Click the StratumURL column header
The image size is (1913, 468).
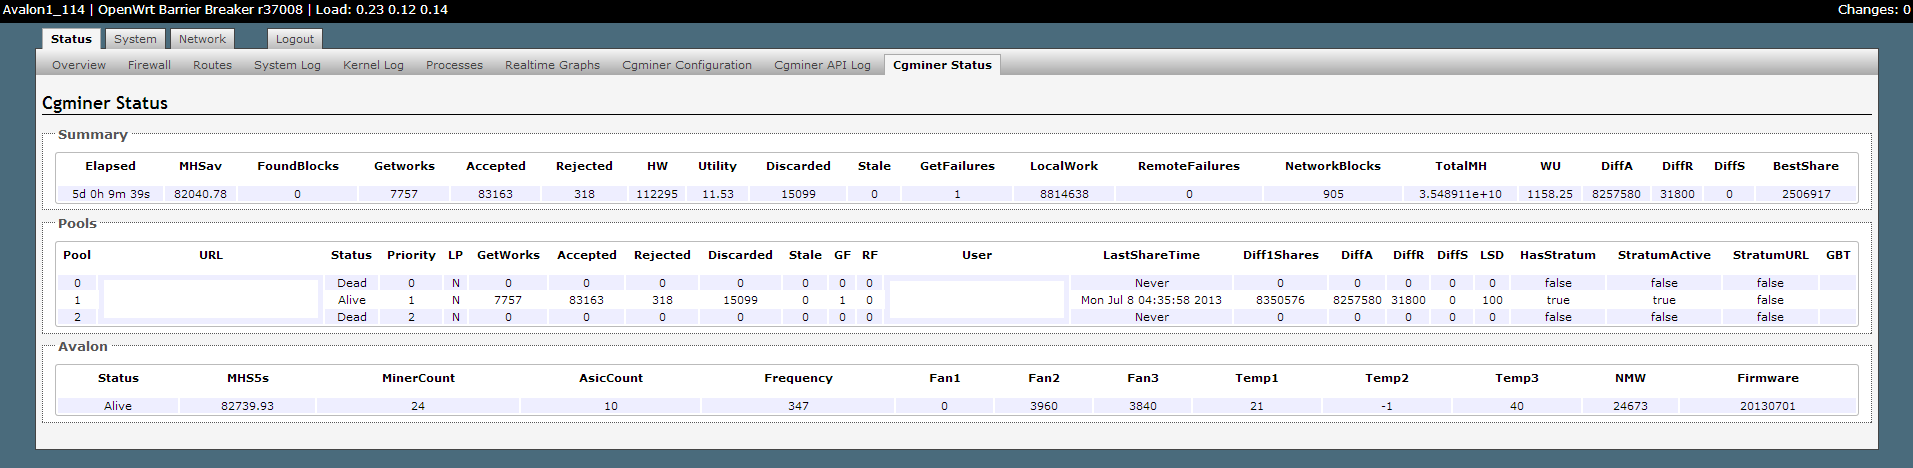pos(1770,255)
